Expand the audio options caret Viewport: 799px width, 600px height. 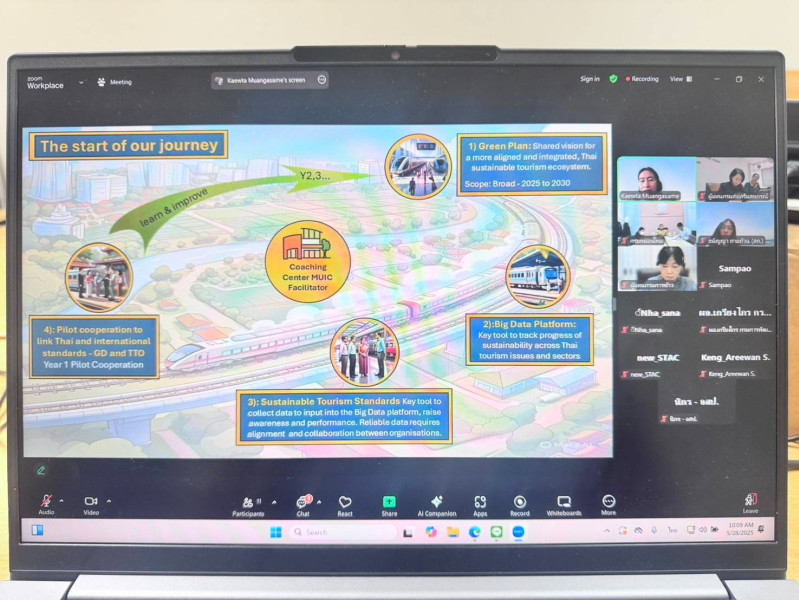62,500
